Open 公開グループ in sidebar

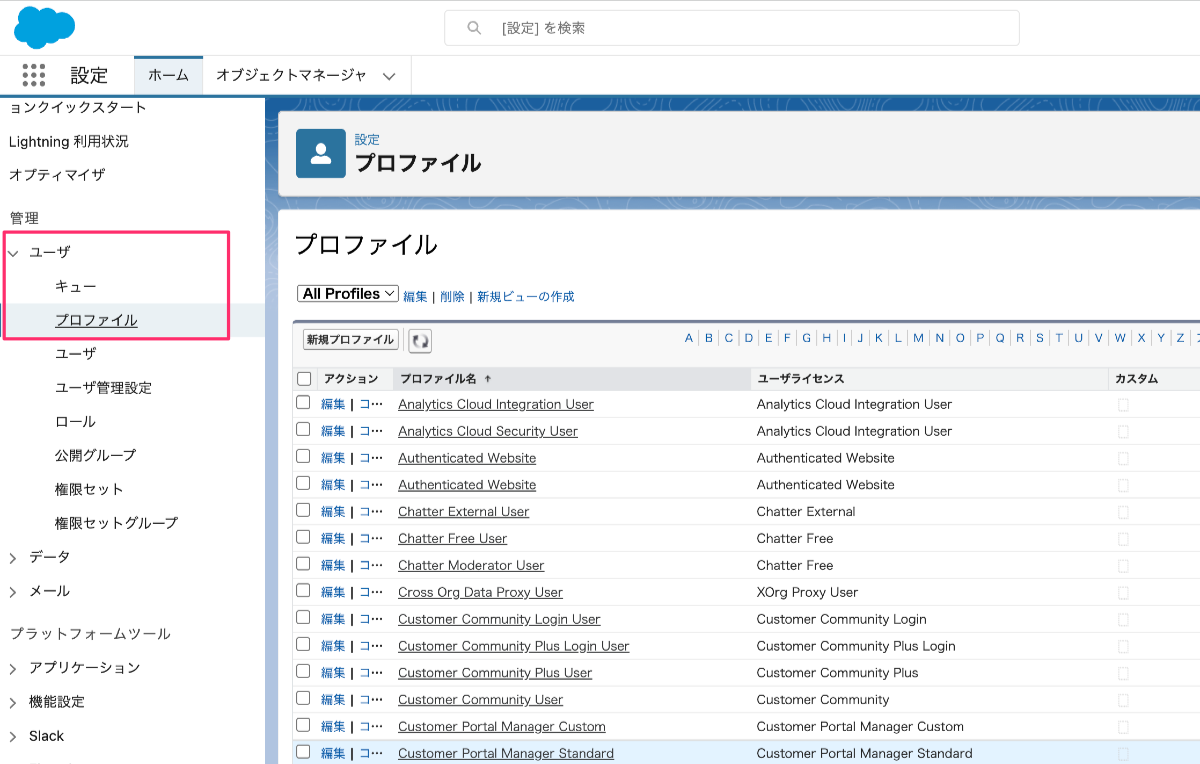point(95,455)
